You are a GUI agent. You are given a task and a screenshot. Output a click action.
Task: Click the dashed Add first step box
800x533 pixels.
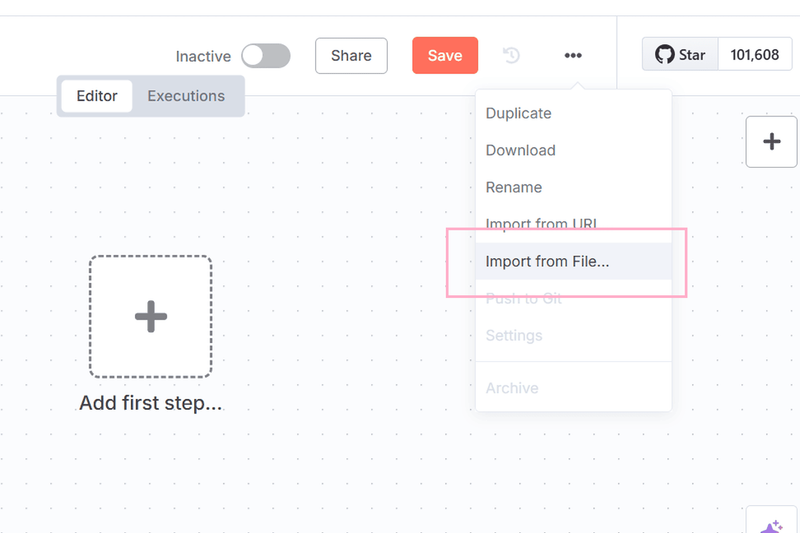click(x=150, y=317)
